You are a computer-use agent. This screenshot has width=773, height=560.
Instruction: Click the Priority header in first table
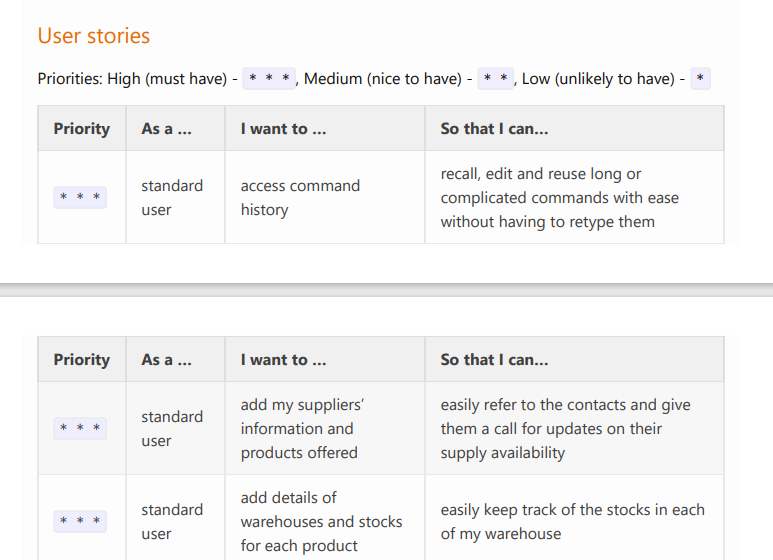tap(82, 128)
